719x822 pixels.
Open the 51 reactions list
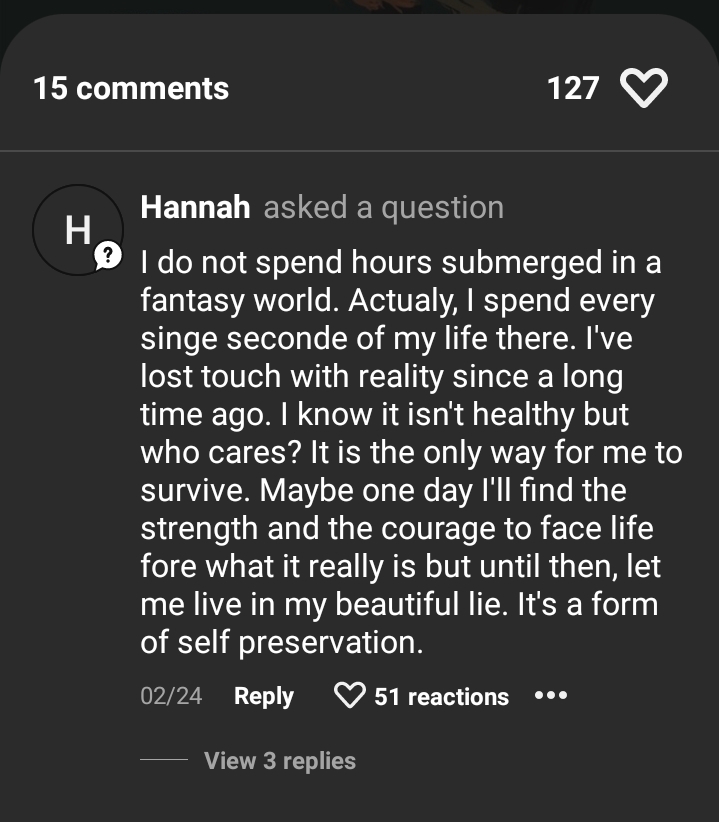tap(441, 697)
